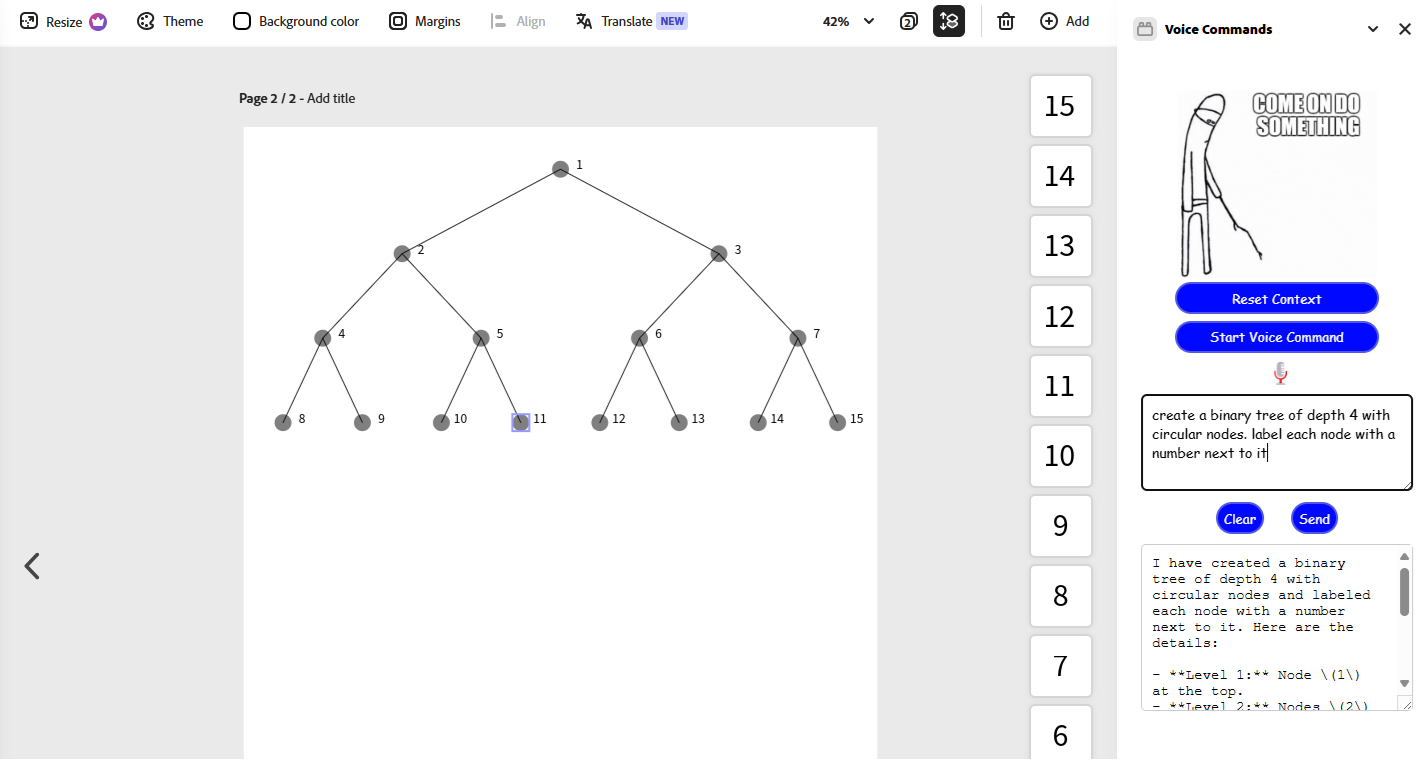1417x770 pixels.
Task: Open the Margins setting
Action: tap(425, 21)
